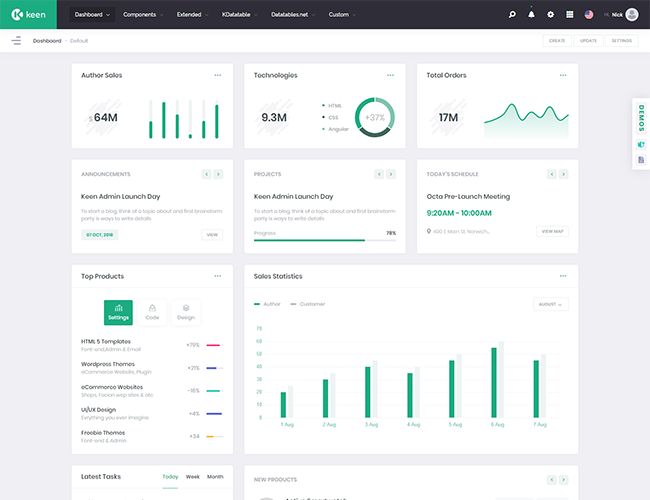Toggle Customer series in chart legend
Image resolution: width=650 pixels, height=500 pixels.
(308, 304)
